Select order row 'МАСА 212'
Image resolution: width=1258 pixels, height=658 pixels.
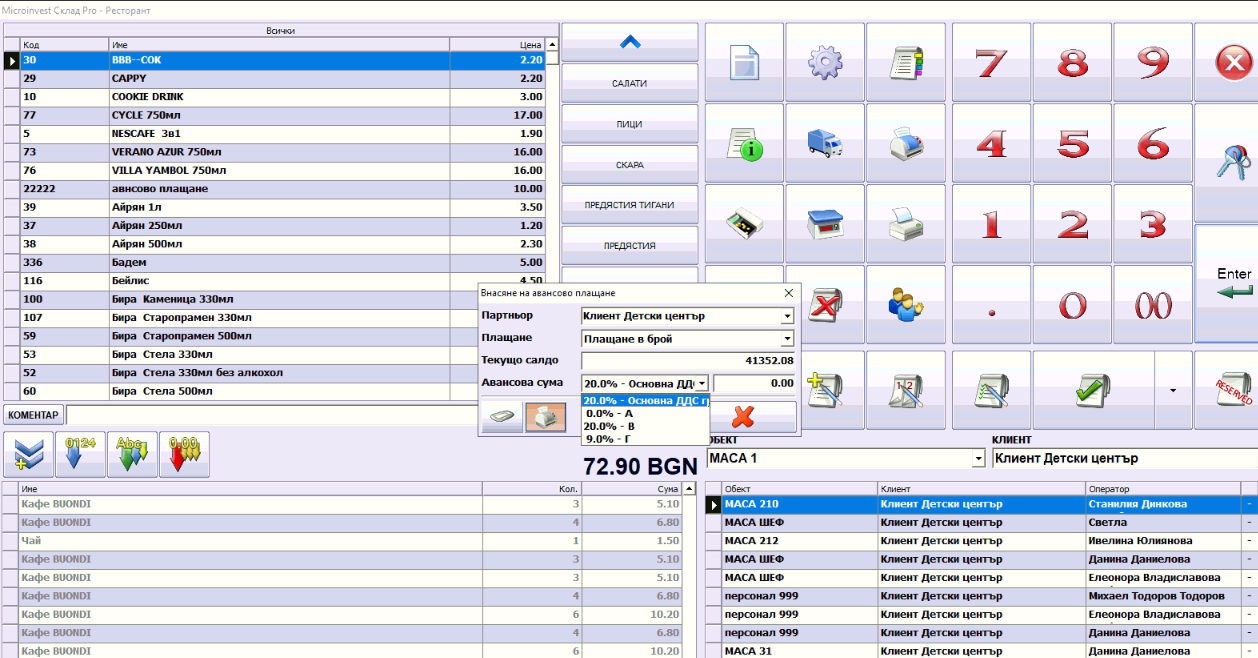pyautogui.click(x=982, y=541)
